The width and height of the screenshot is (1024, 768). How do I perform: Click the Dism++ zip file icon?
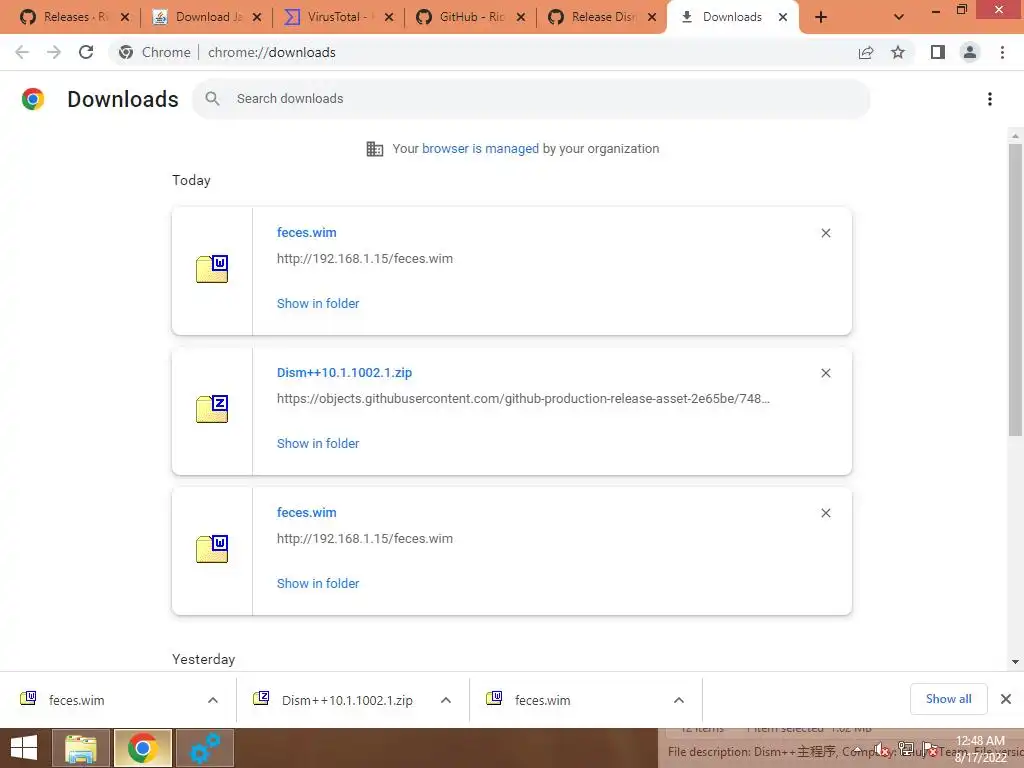click(x=212, y=409)
